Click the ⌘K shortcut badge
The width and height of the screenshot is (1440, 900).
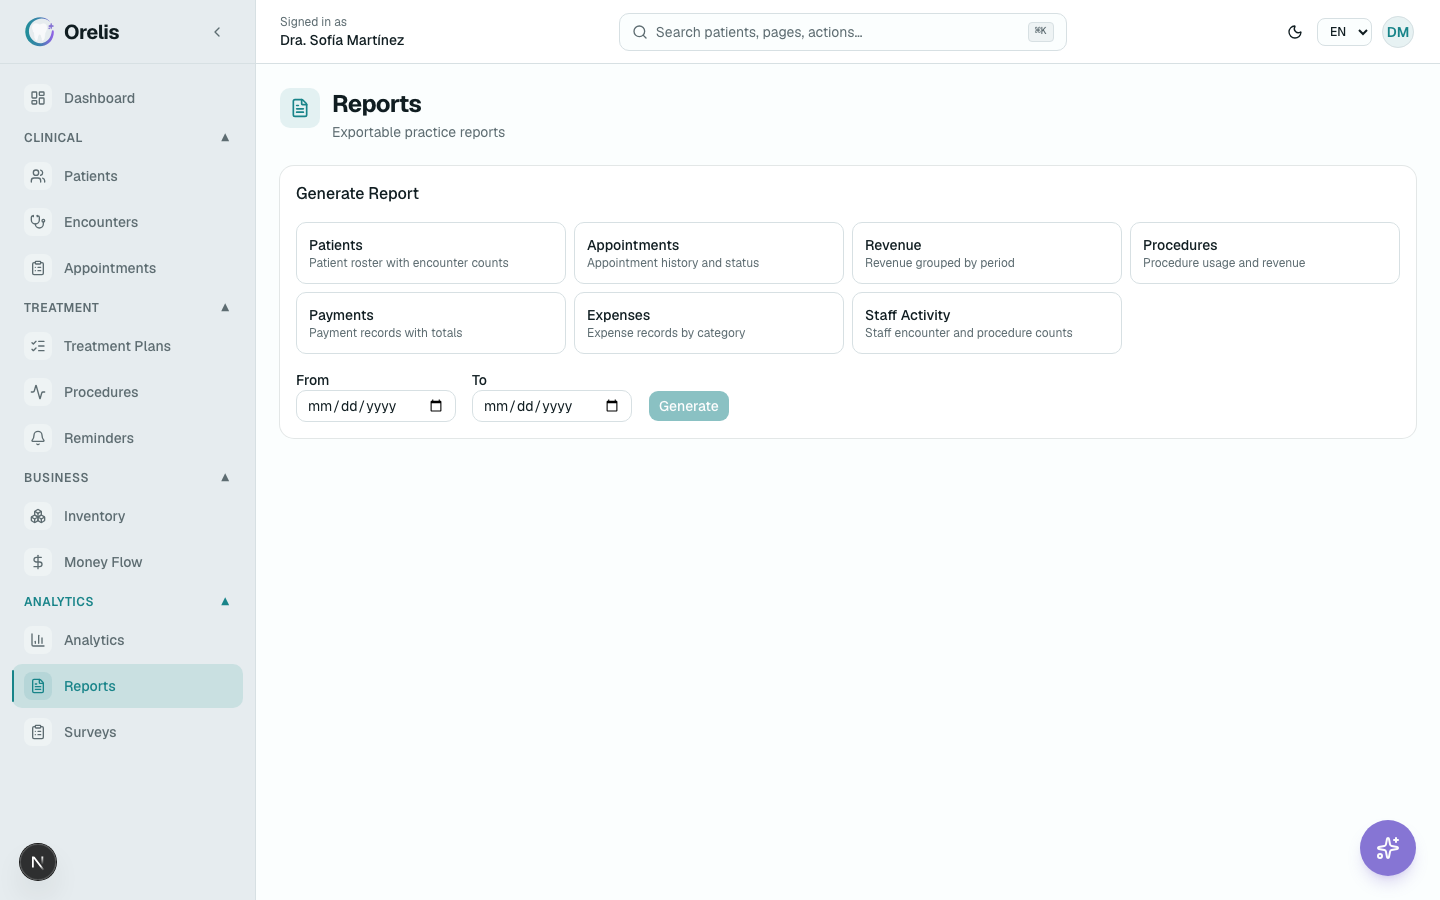[x=1041, y=32]
